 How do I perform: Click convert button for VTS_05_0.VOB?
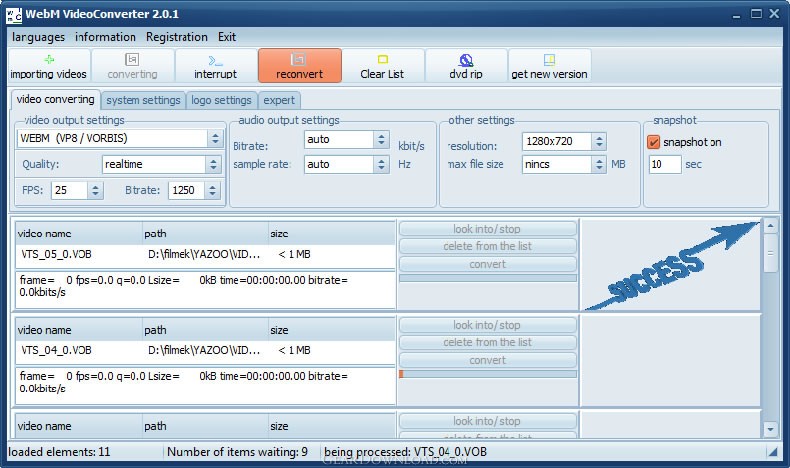click(488, 264)
